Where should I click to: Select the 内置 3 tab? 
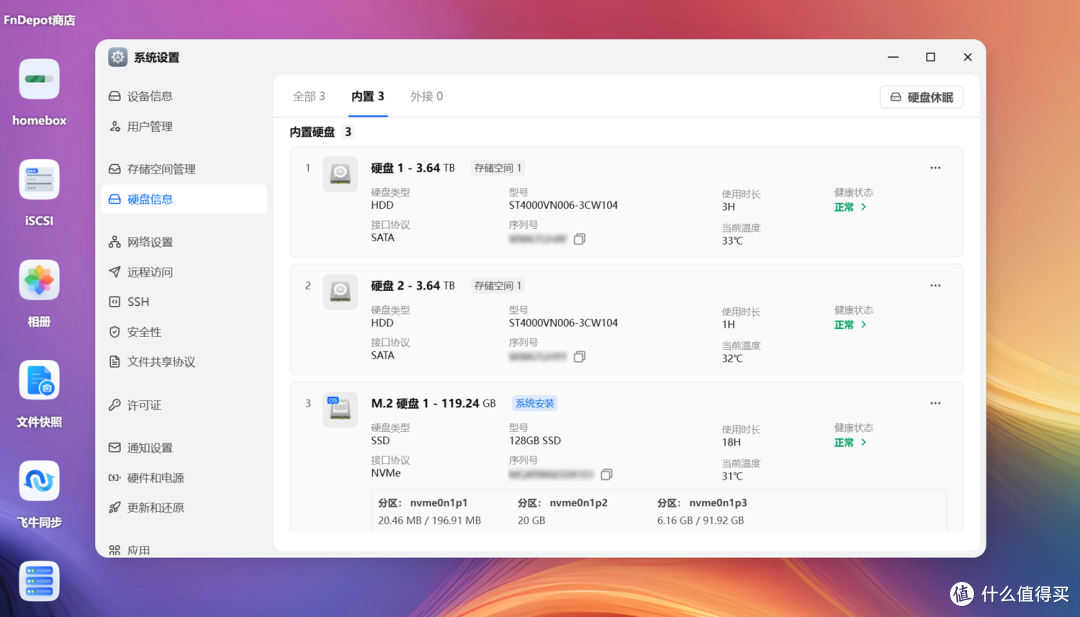click(x=368, y=96)
